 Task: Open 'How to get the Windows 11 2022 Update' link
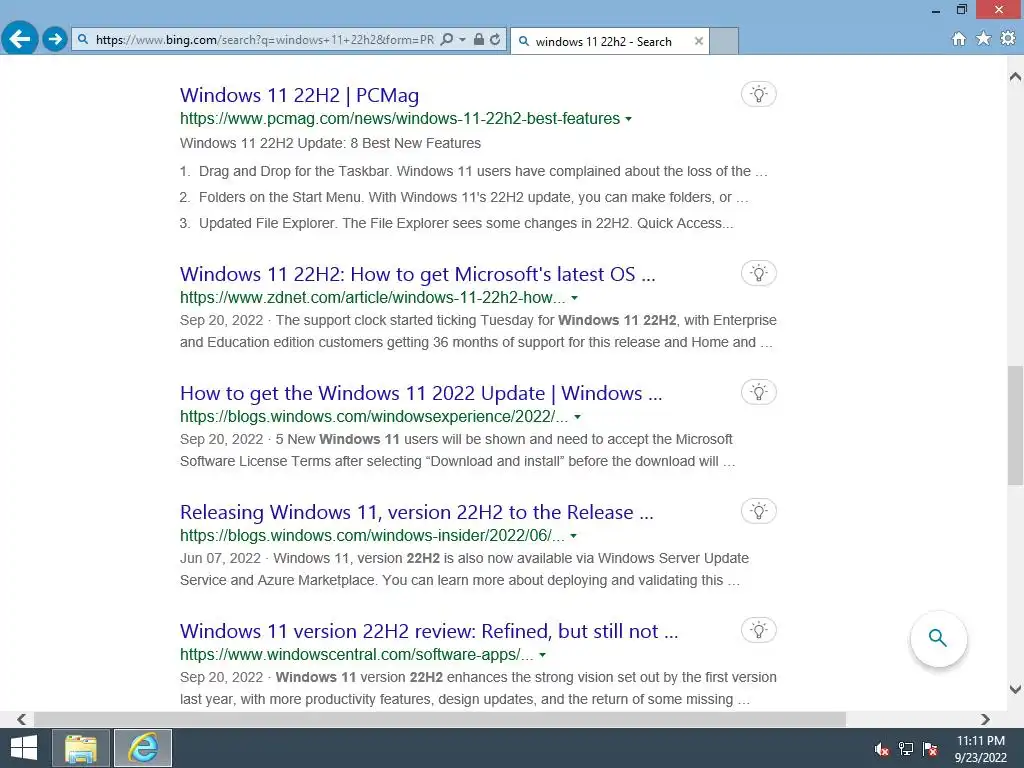[421, 393]
